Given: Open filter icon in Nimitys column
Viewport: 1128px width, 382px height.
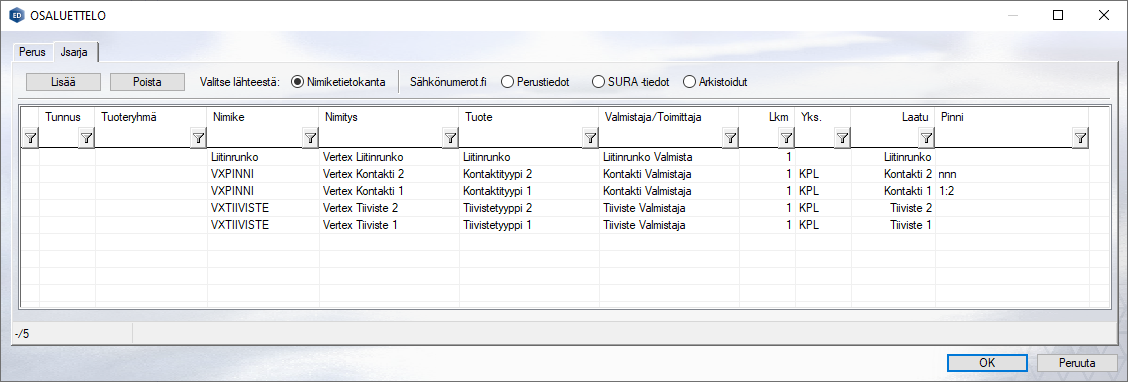Looking at the screenshot, I should [x=450, y=139].
